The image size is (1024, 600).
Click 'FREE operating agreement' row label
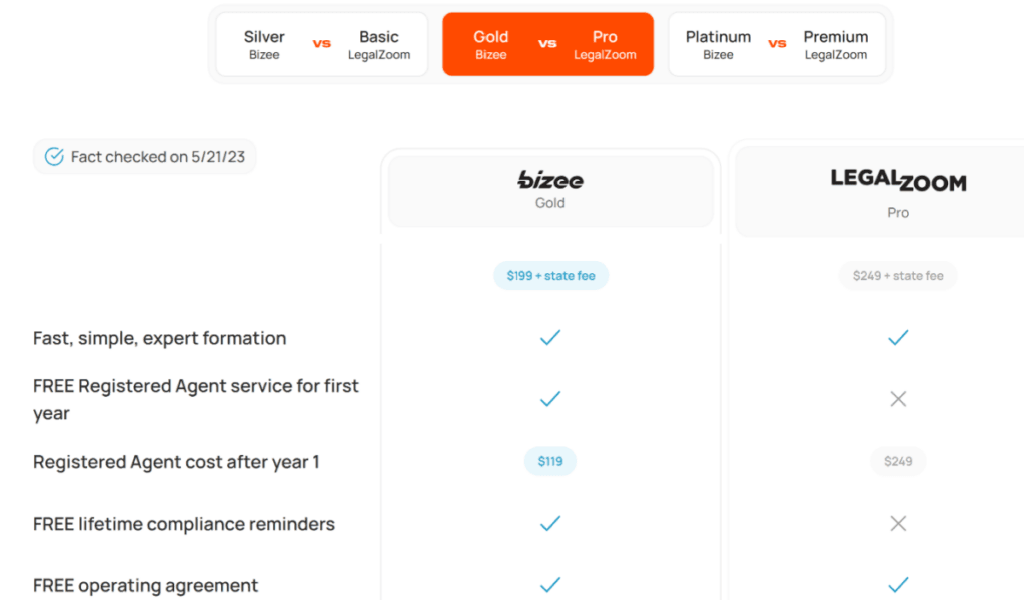(x=145, y=586)
